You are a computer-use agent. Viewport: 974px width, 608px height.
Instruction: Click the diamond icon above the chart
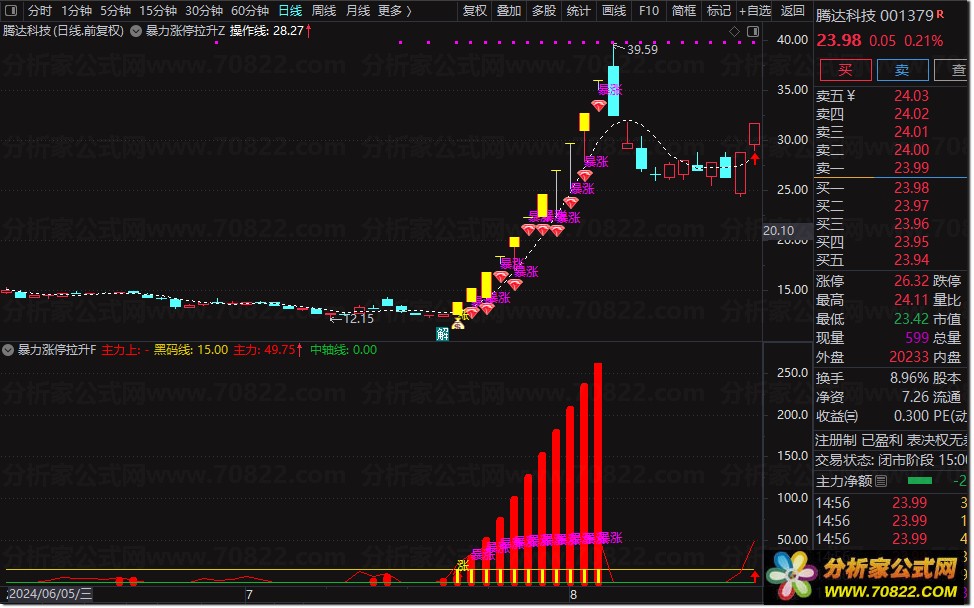point(734,31)
